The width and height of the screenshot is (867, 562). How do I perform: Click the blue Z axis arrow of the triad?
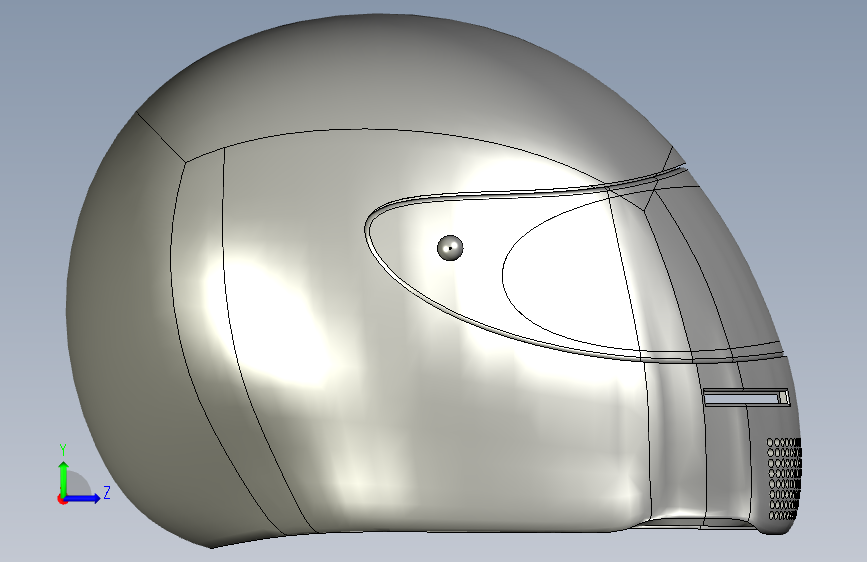(83, 498)
